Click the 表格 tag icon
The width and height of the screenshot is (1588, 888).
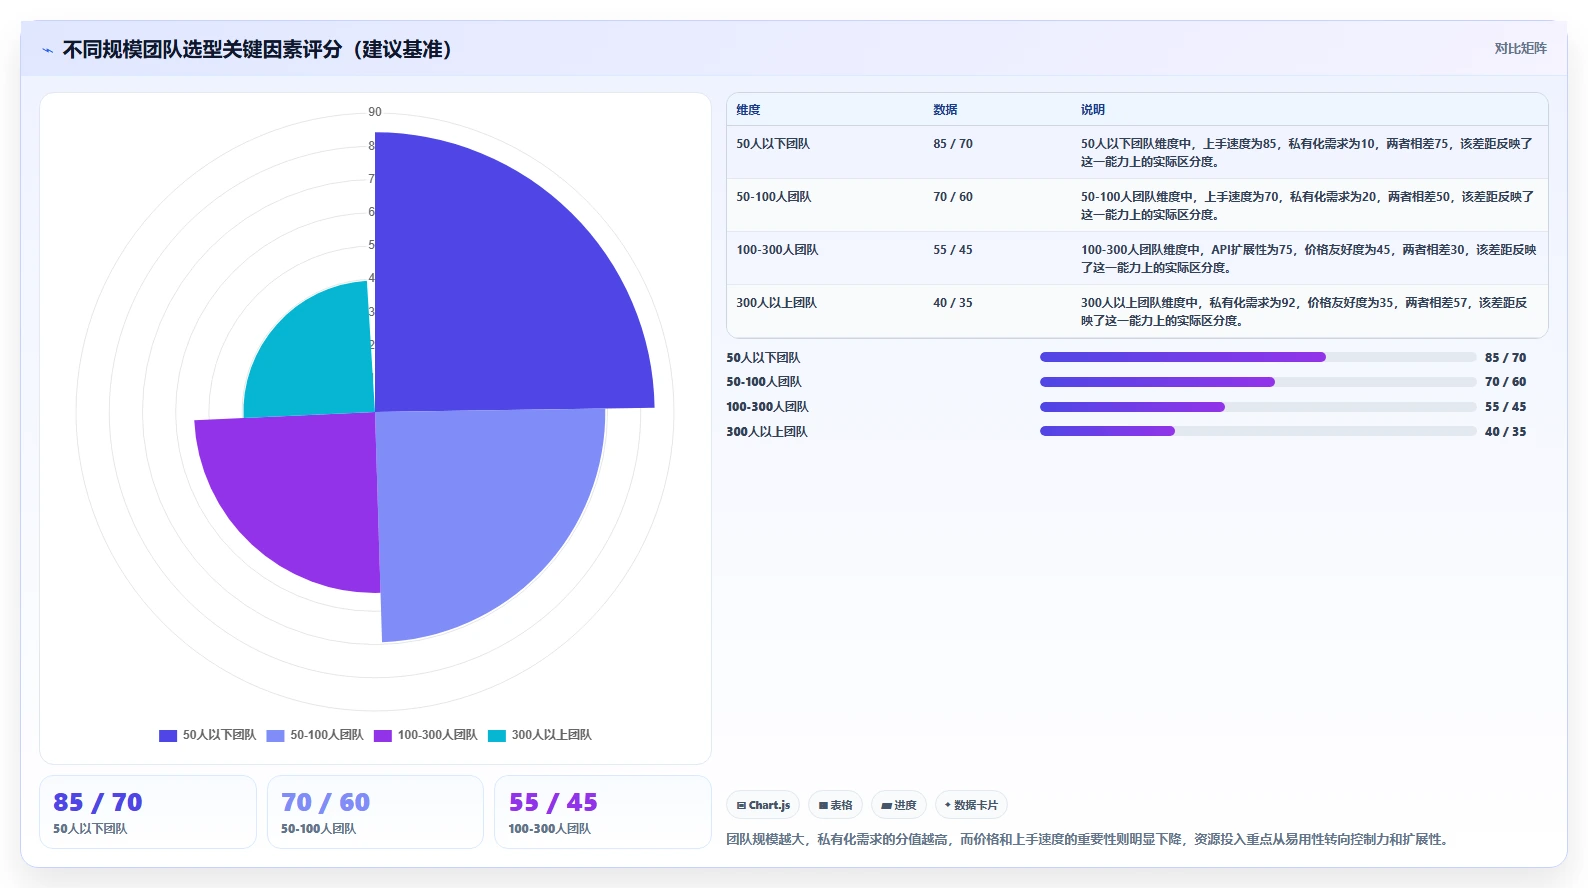click(x=823, y=806)
